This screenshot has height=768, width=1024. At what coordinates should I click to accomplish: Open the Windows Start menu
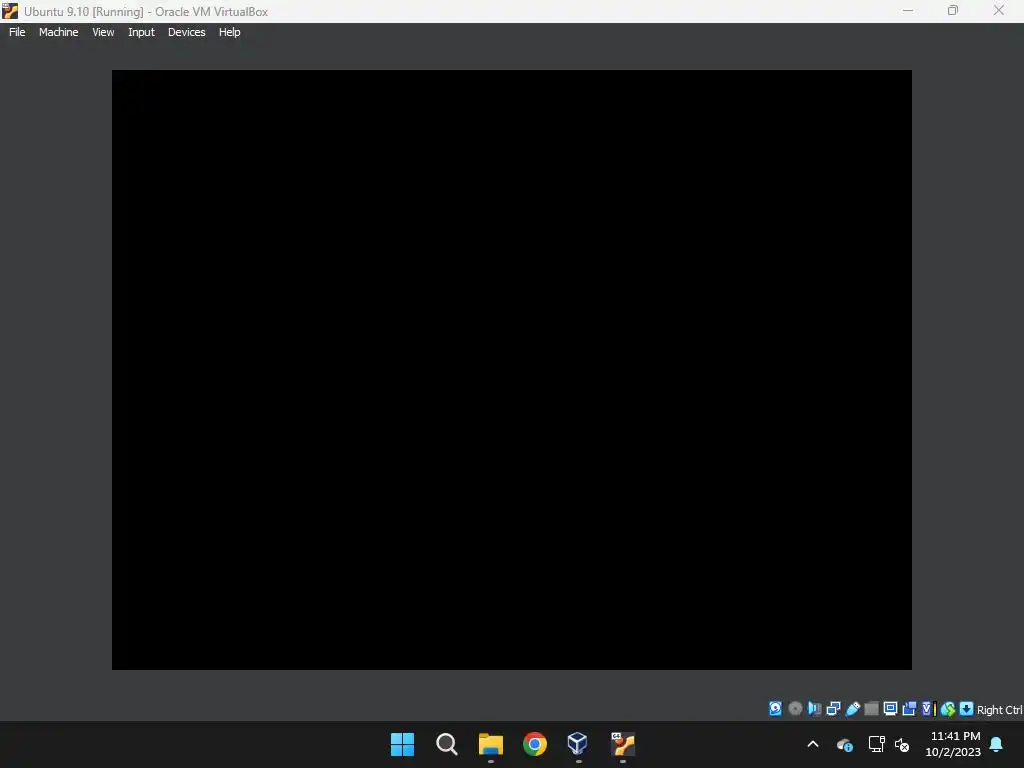click(x=402, y=744)
